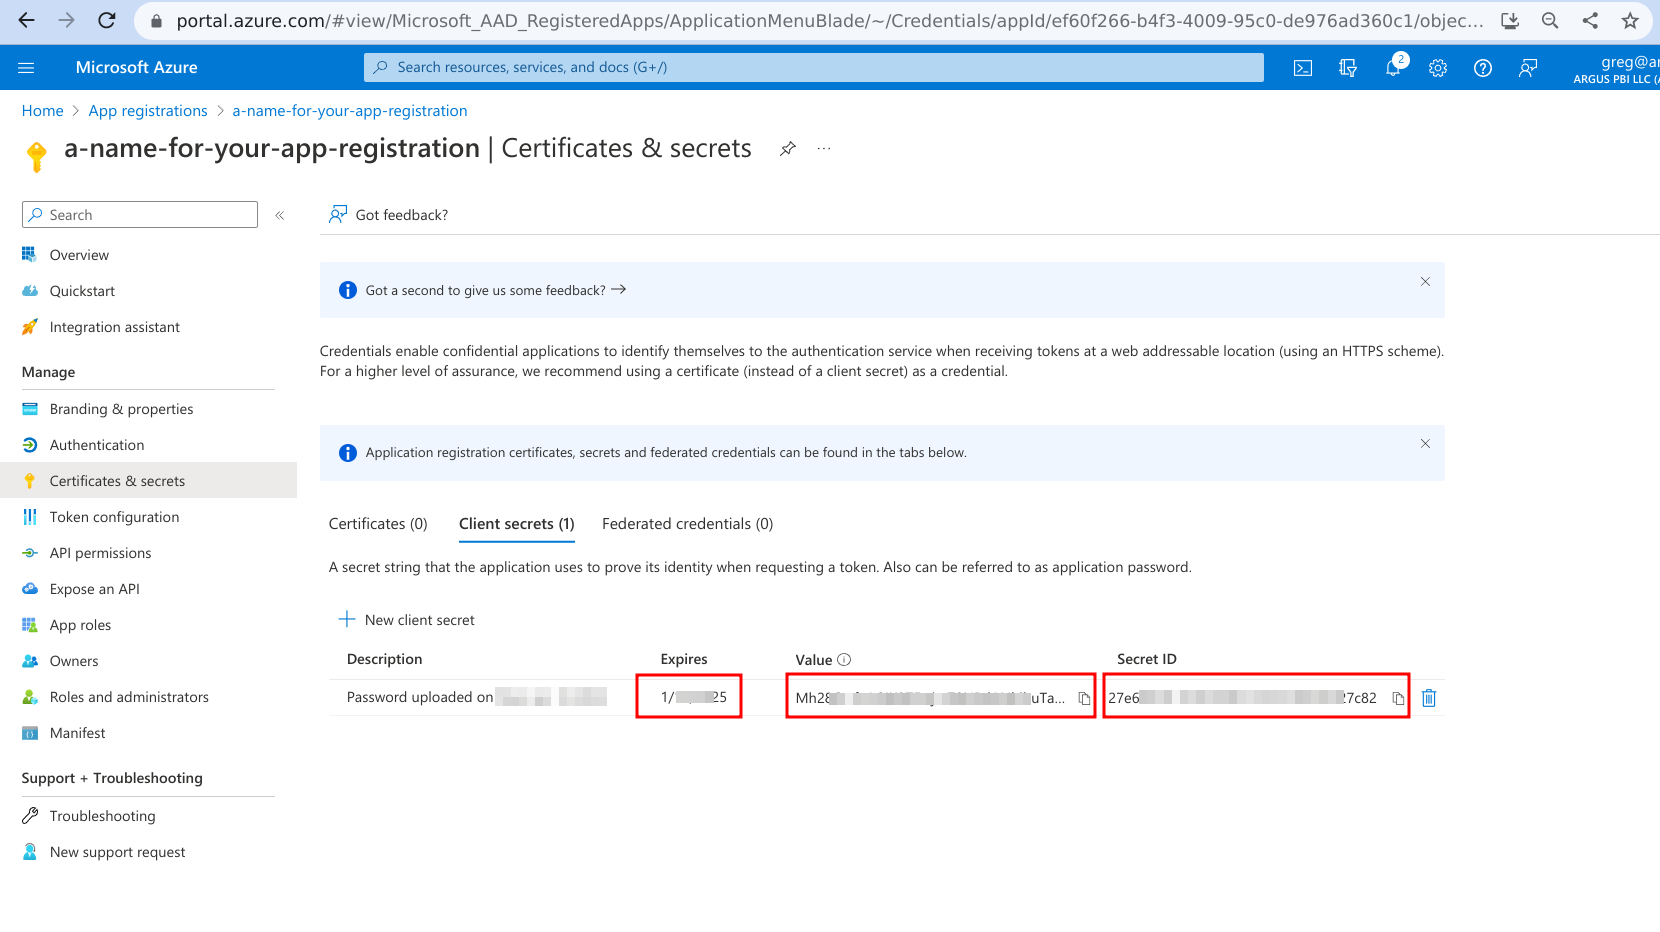The width and height of the screenshot is (1660, 932).
Task: Copy the client secret value to the clipboard
Action: (1084, 698)
